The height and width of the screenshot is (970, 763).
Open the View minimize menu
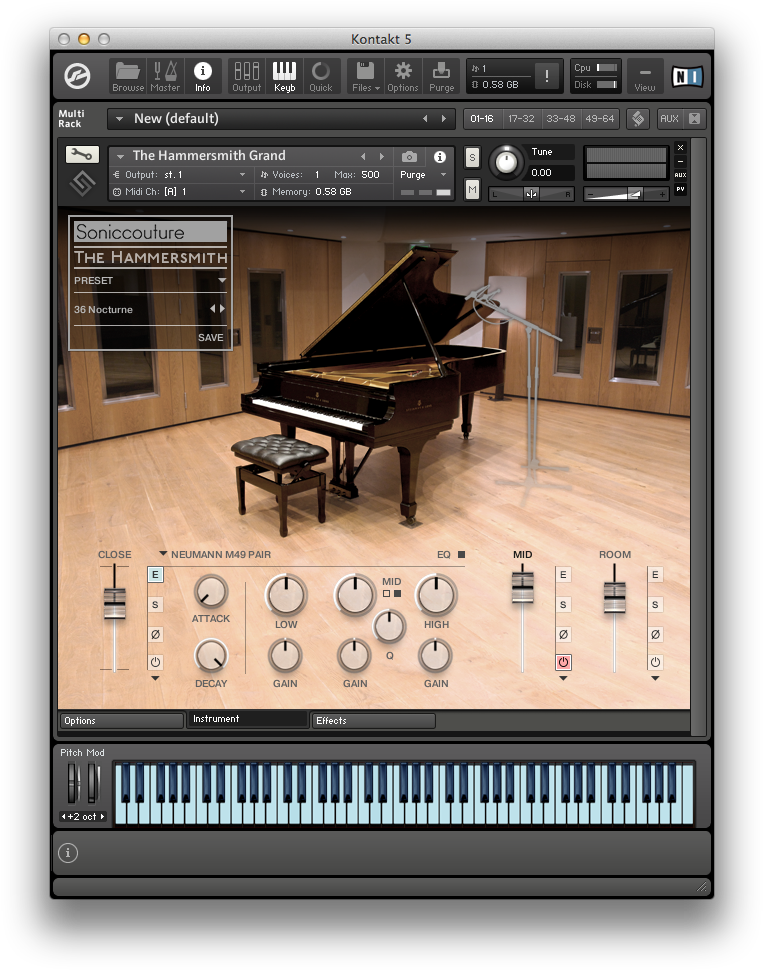645,77
